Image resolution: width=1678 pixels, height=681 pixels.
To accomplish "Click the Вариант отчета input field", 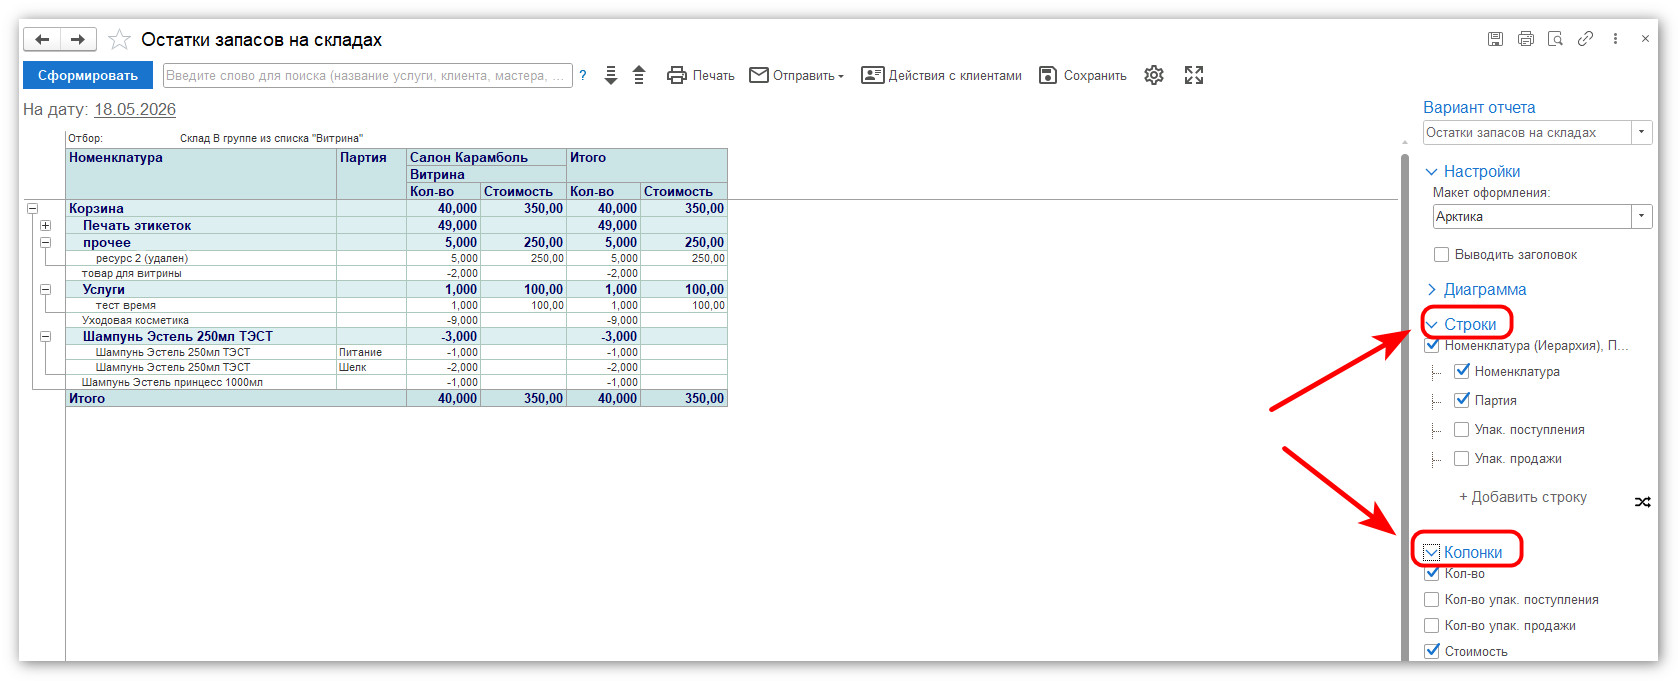I will (x=1527, y=132).
